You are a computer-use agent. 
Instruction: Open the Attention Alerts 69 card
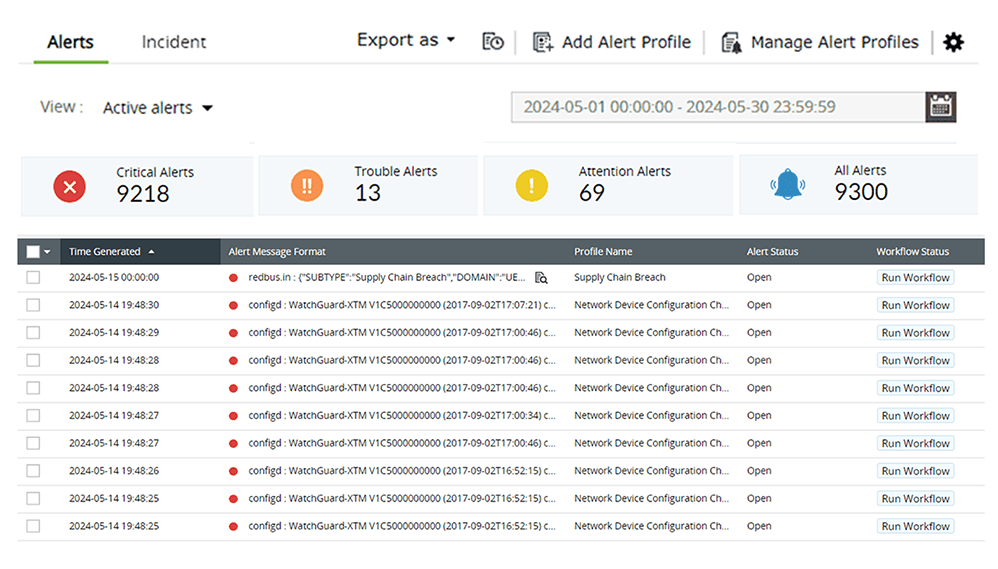608,186
